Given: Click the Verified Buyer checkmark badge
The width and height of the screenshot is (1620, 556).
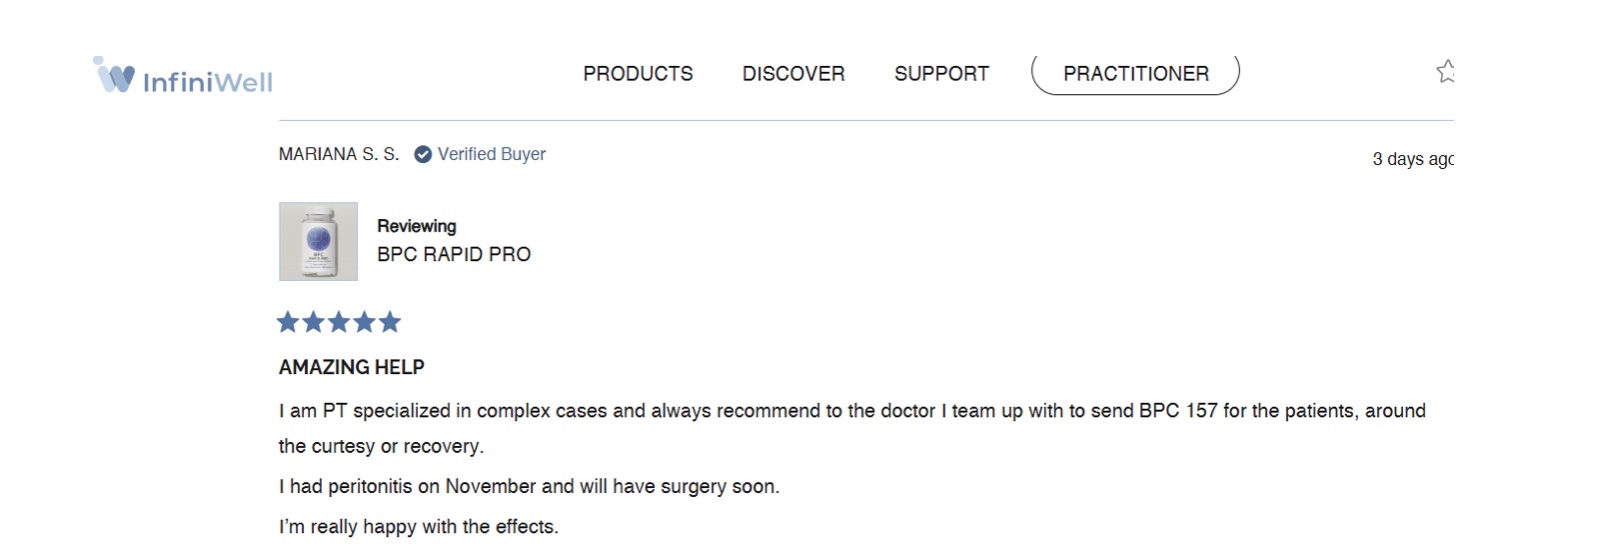Looking at the screenshot, I should coord(423,154).
